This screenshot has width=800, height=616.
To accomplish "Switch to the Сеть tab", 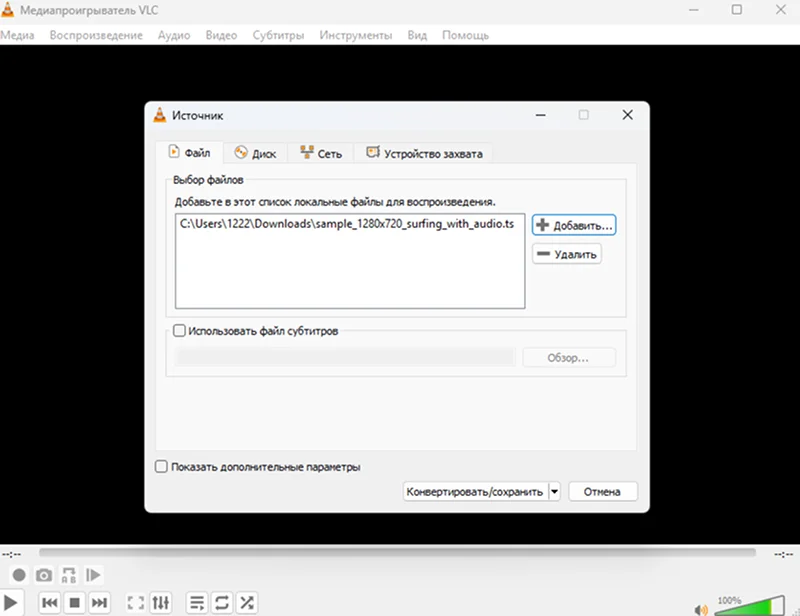I will 320,153.
